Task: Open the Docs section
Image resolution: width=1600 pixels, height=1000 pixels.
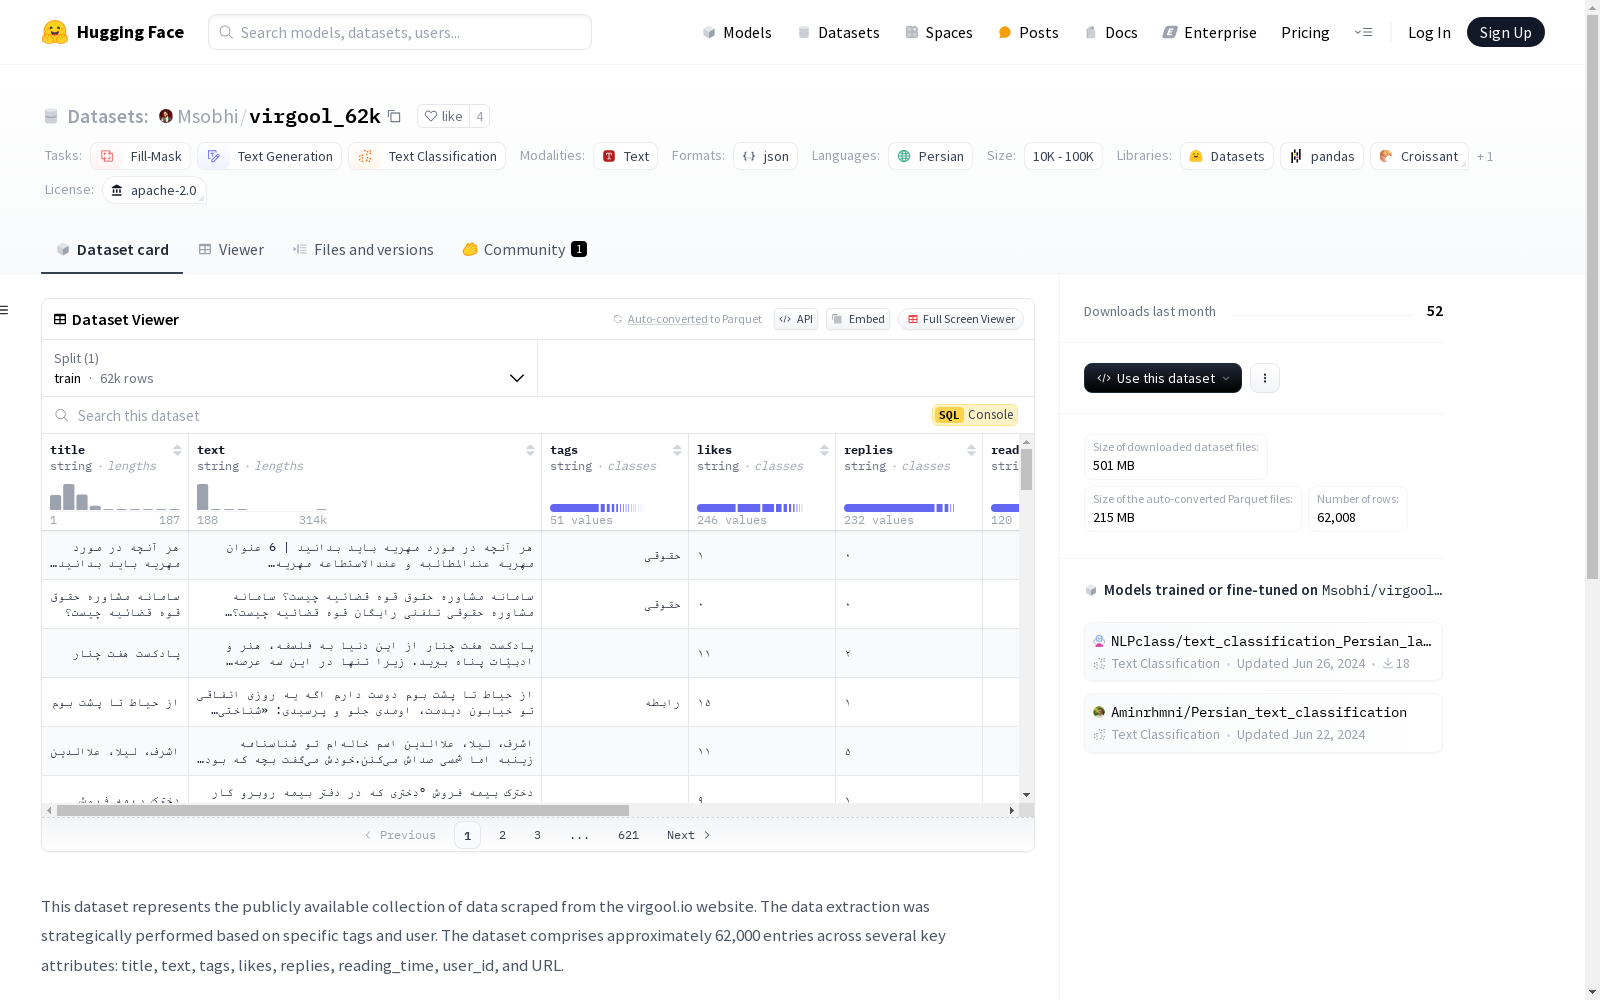Action: coord(1111,32)
